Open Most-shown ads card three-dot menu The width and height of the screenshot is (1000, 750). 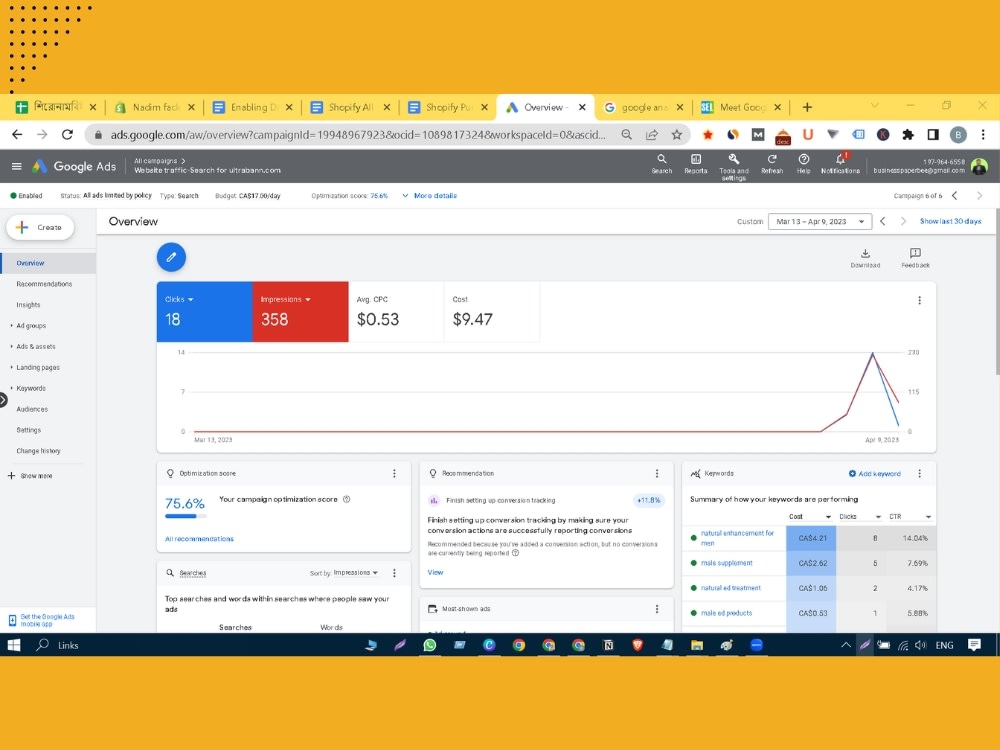coord(657,609)
